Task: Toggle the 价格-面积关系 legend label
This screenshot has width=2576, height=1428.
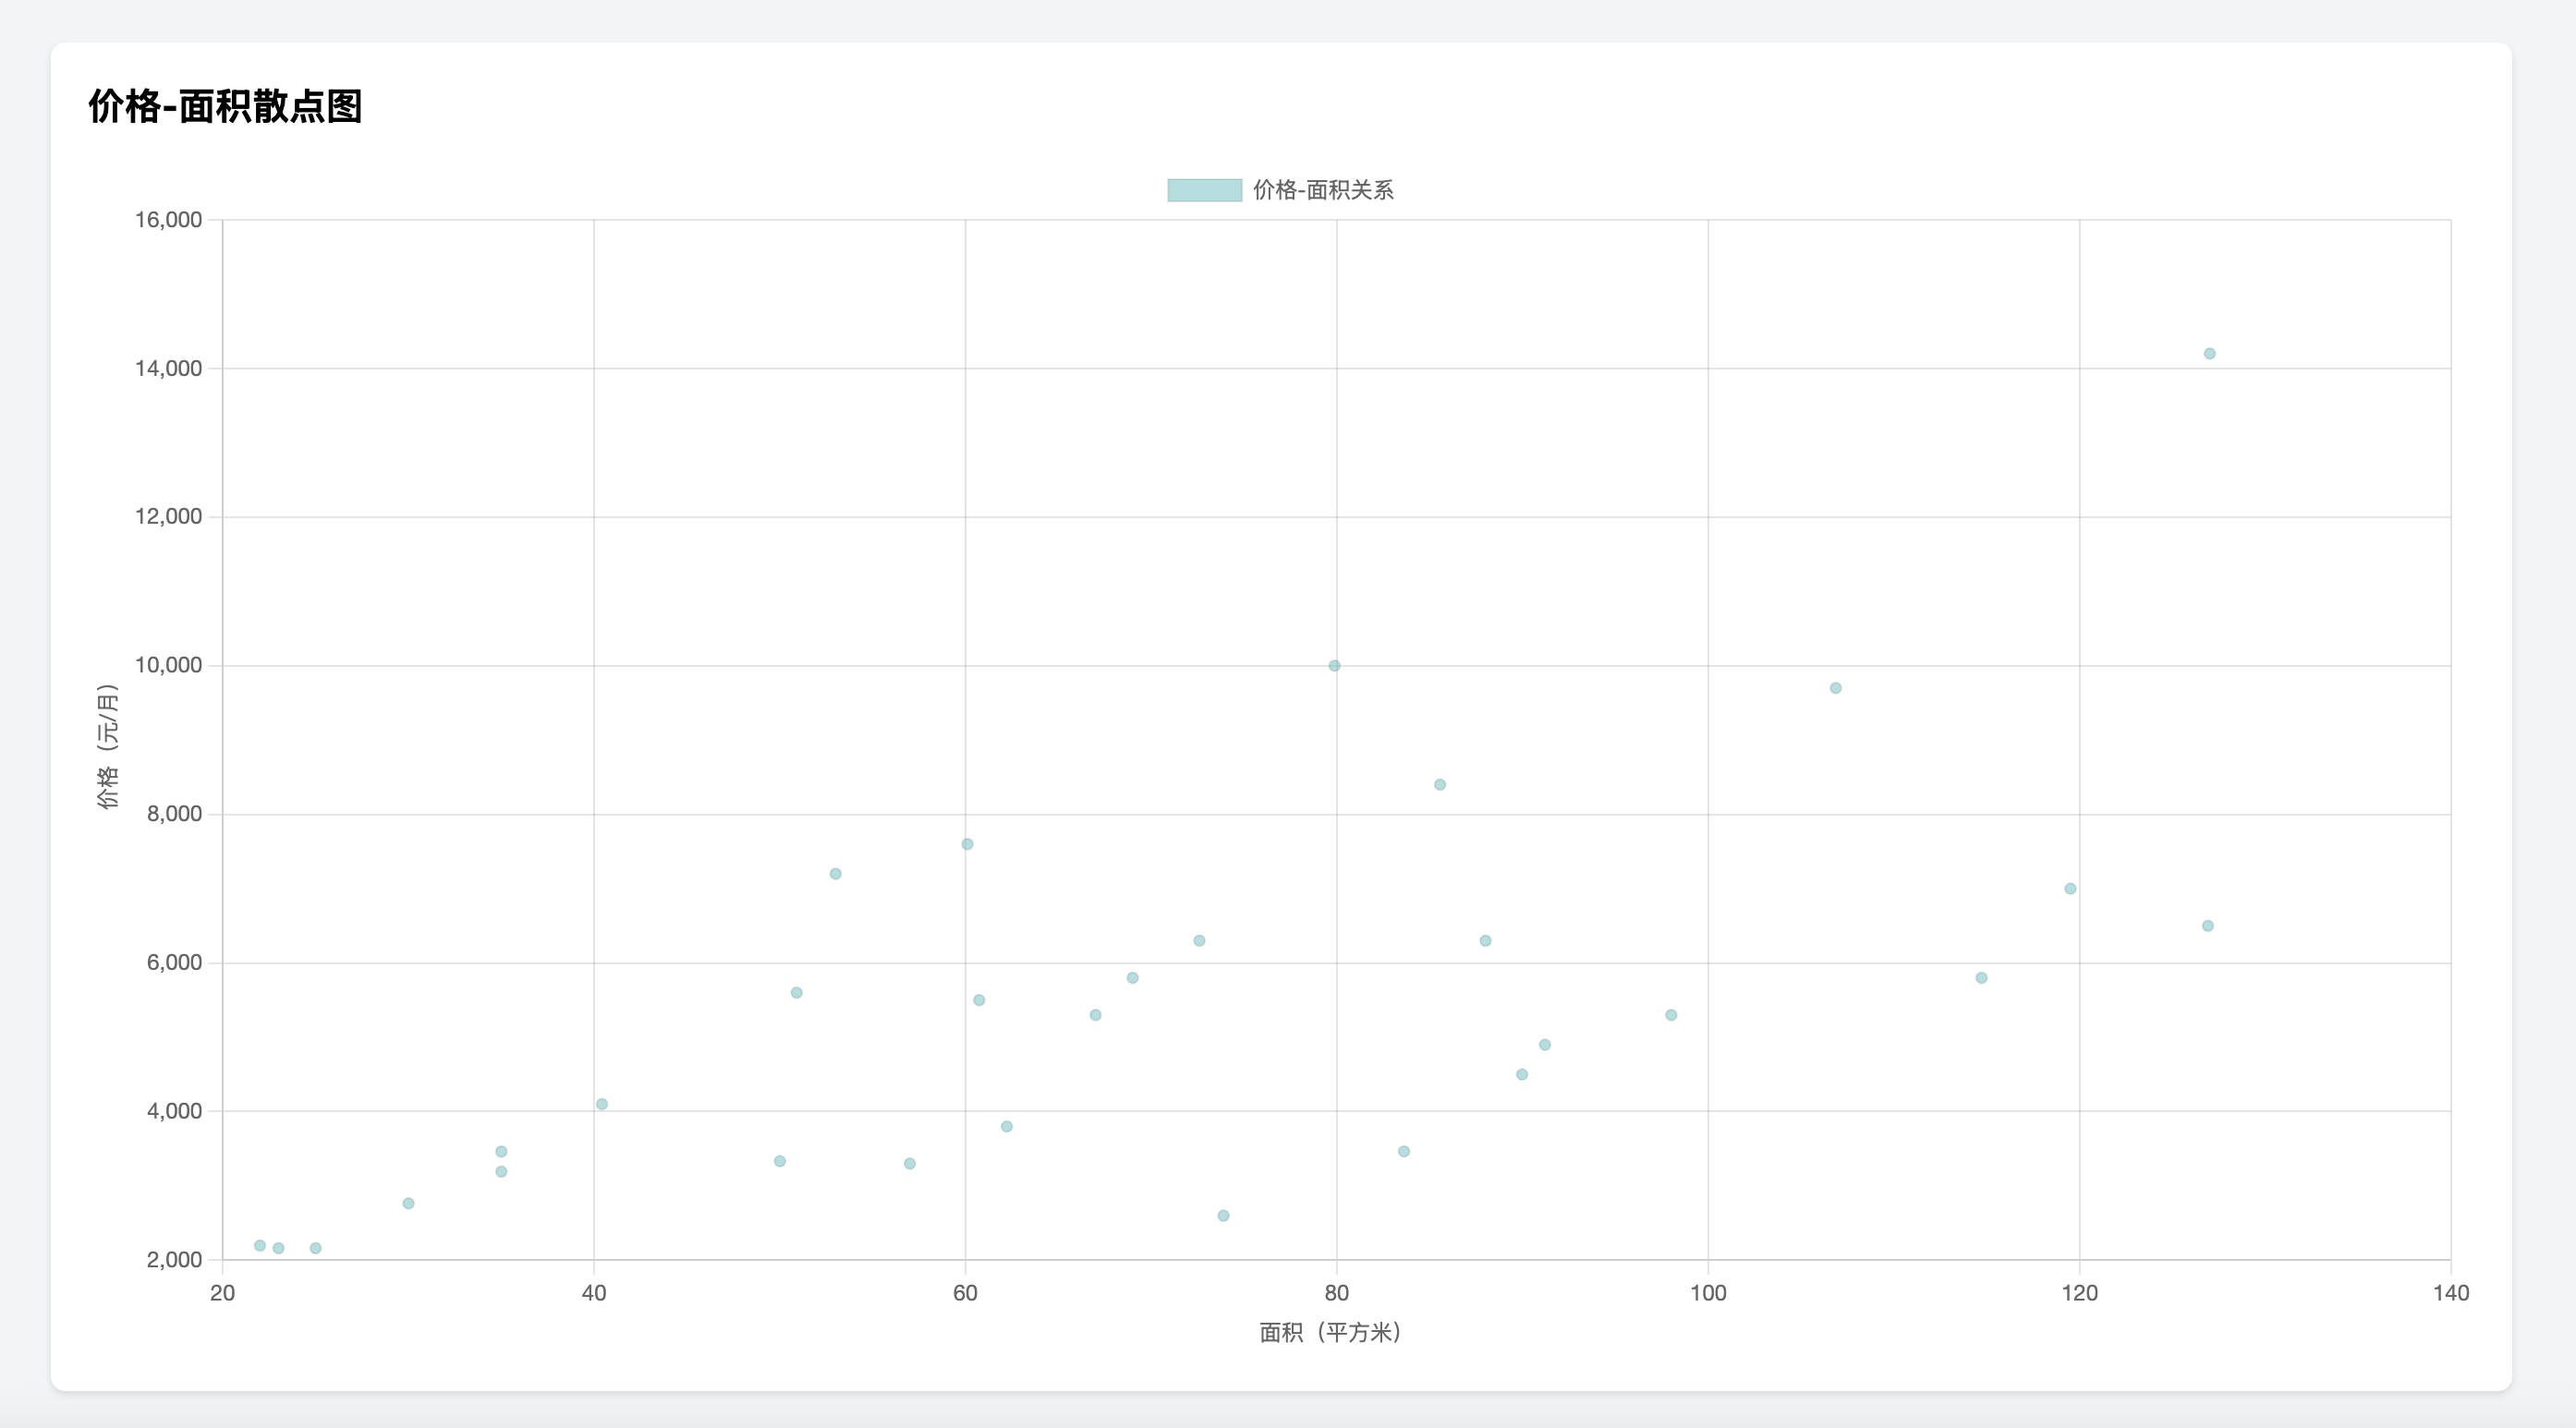Action: click(1323, 190)
